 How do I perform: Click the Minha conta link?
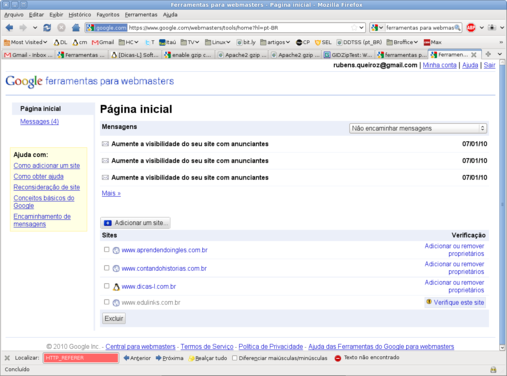pos(440,65)
